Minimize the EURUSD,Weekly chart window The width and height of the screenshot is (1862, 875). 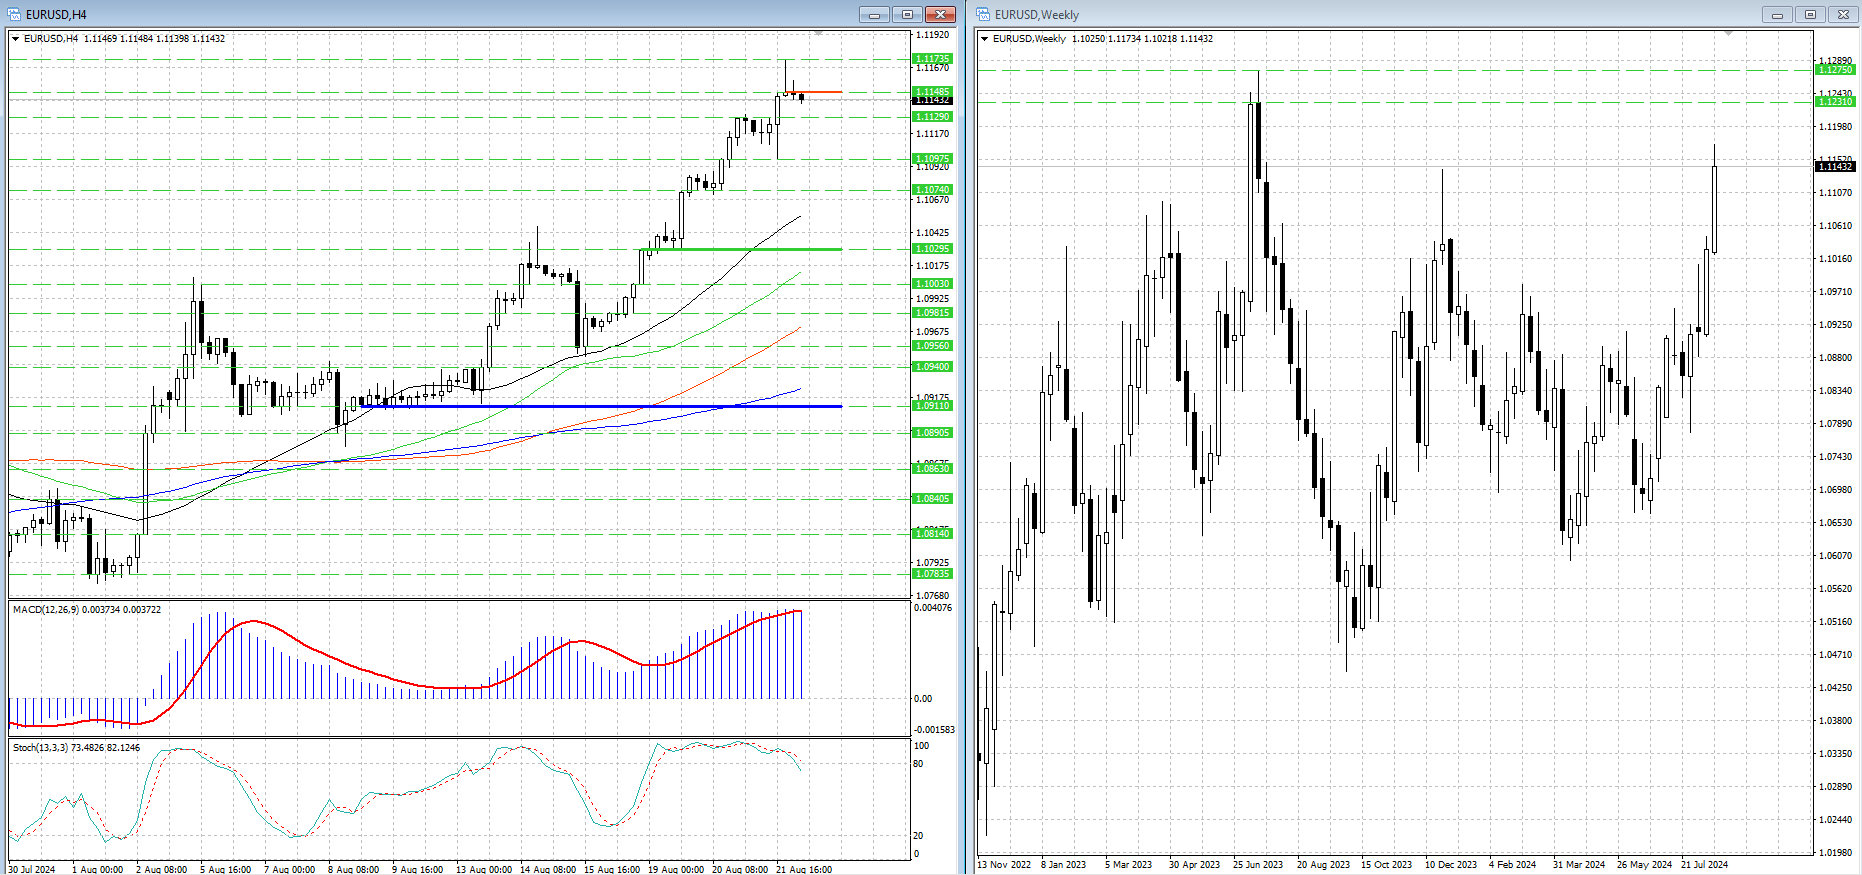tap(1777, 14)
